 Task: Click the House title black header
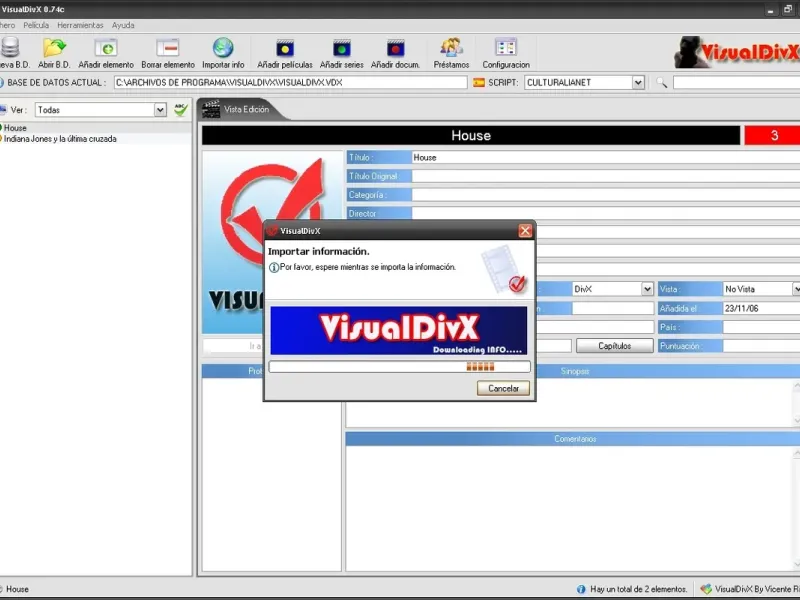coord(471,135)
